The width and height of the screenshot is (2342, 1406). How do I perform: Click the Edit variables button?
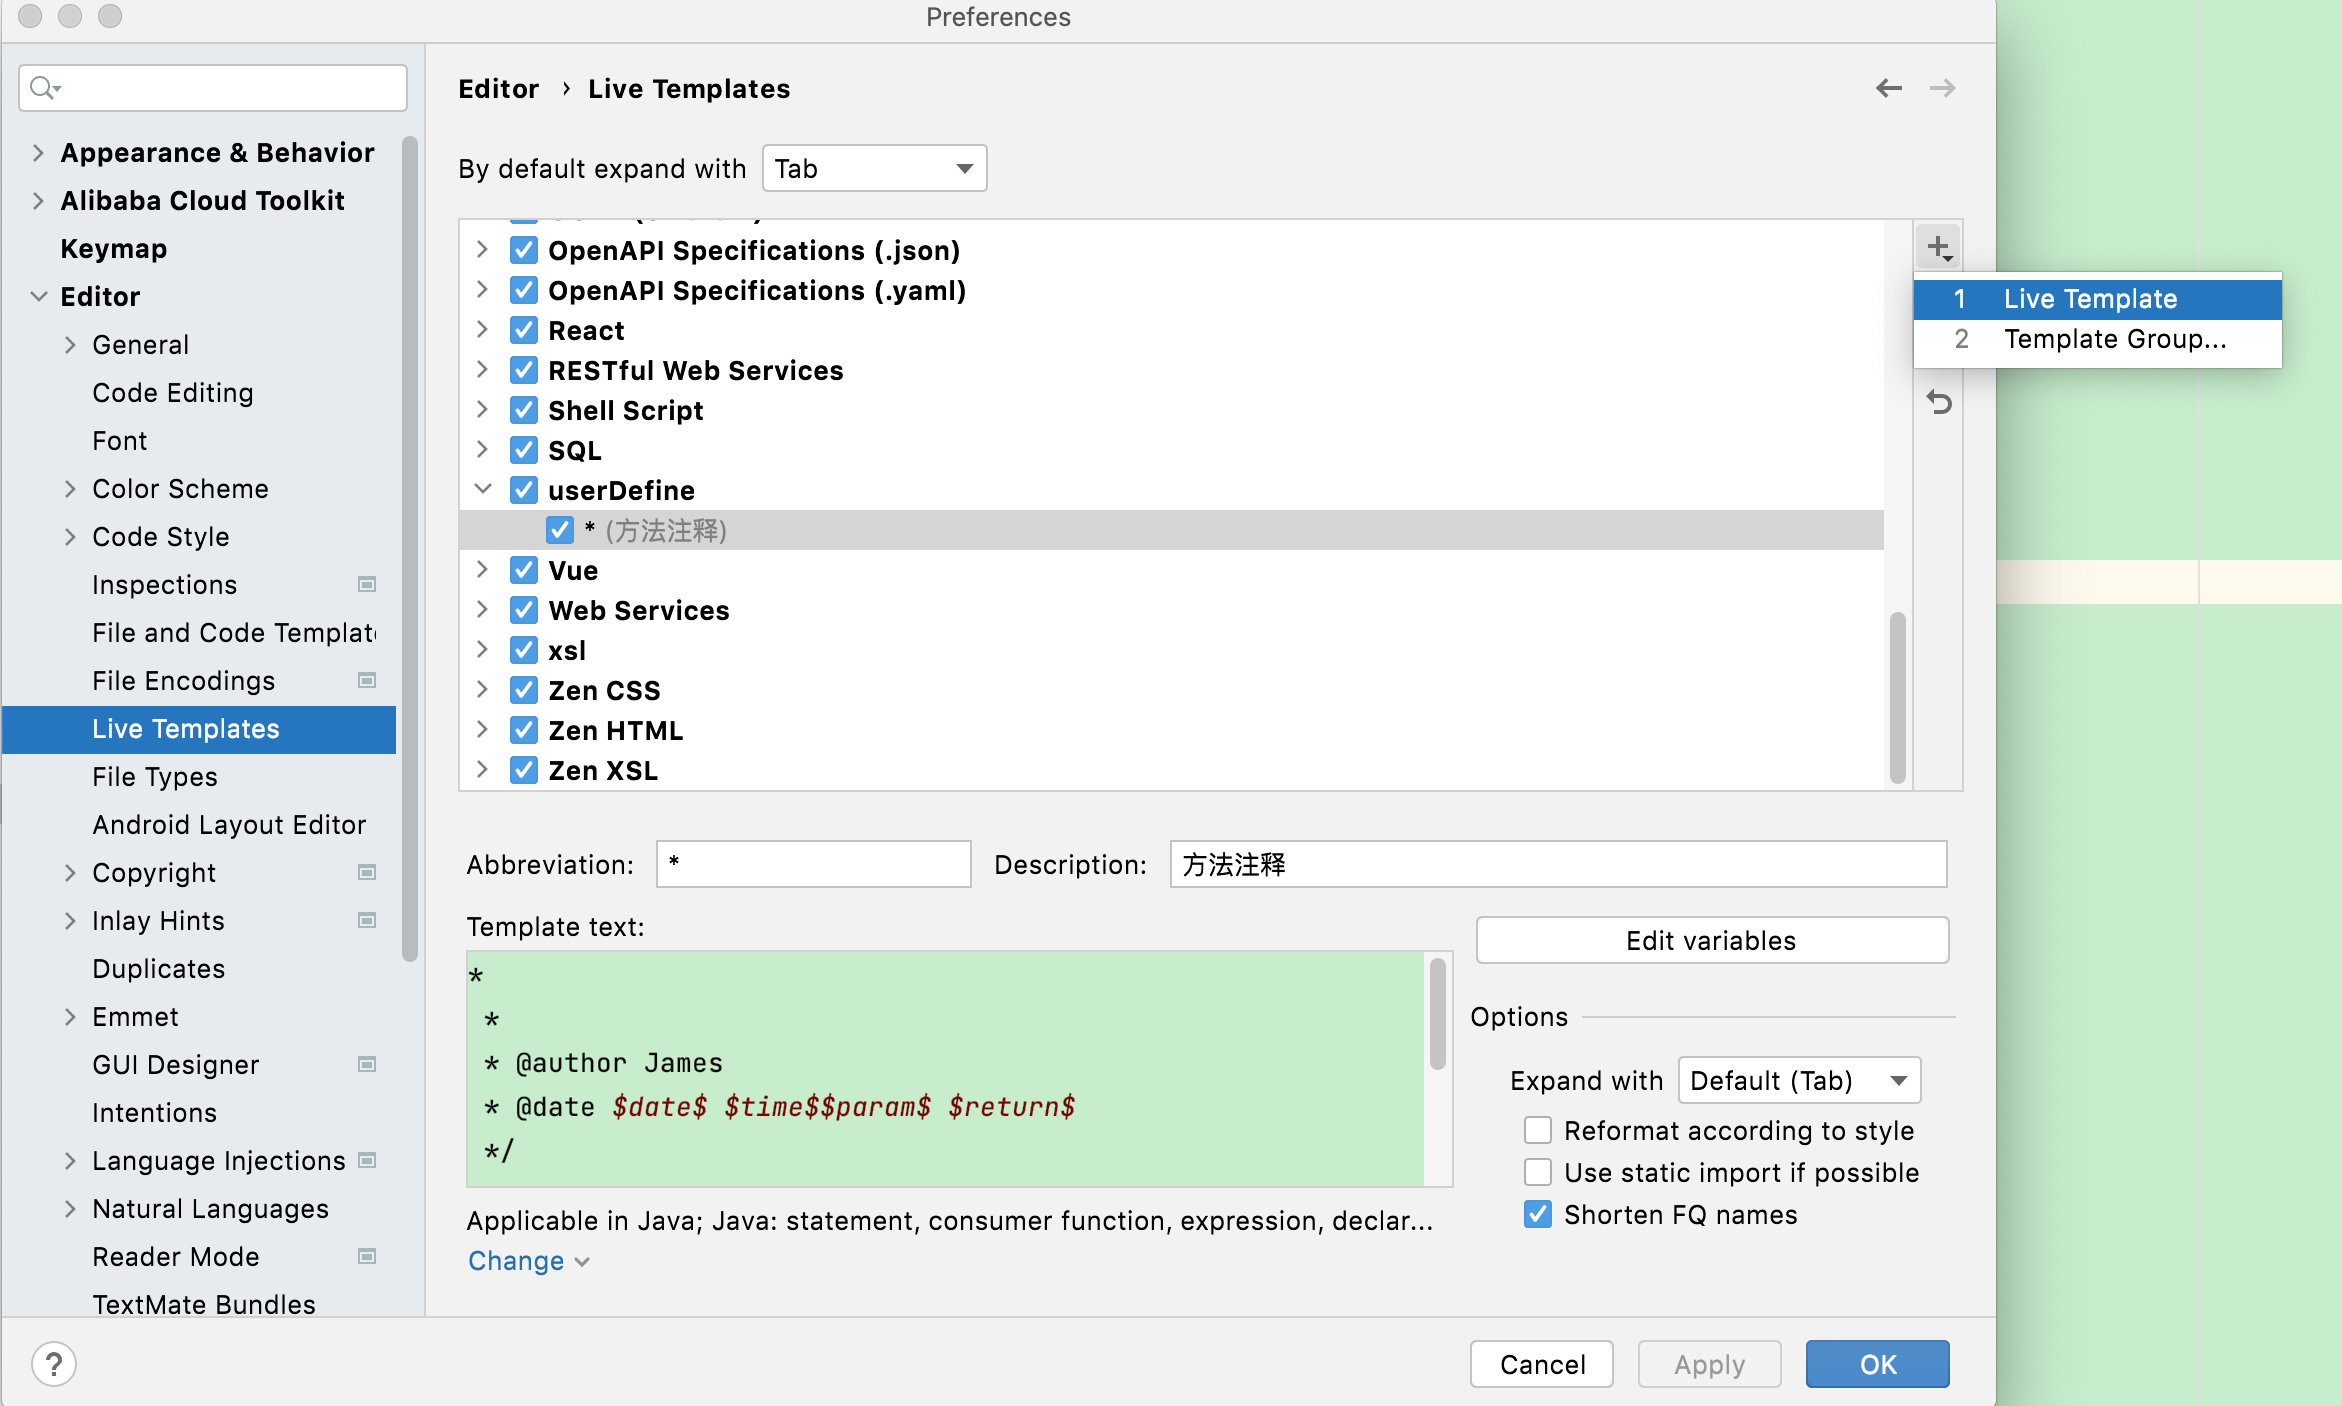pos(1711,940)
